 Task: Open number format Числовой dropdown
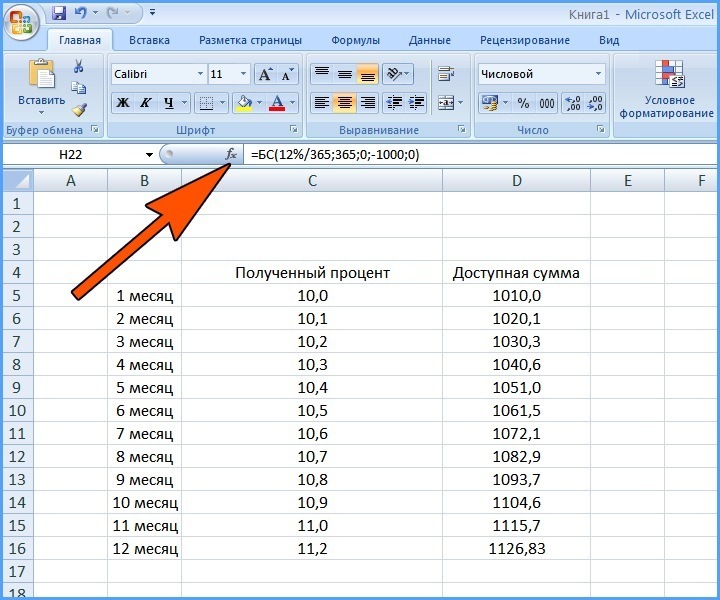click(x=598, y=74)
